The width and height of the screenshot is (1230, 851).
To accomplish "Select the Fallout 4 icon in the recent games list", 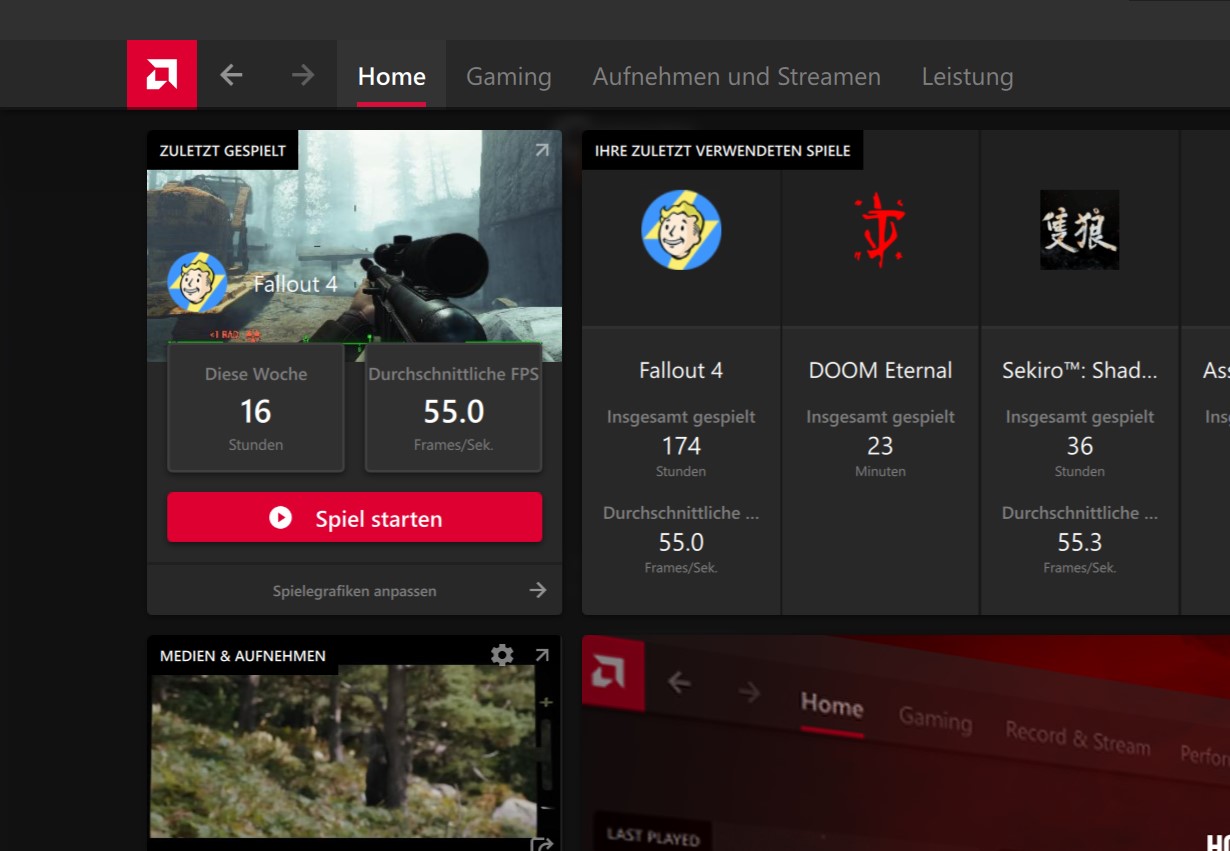I will click(681, 230).
